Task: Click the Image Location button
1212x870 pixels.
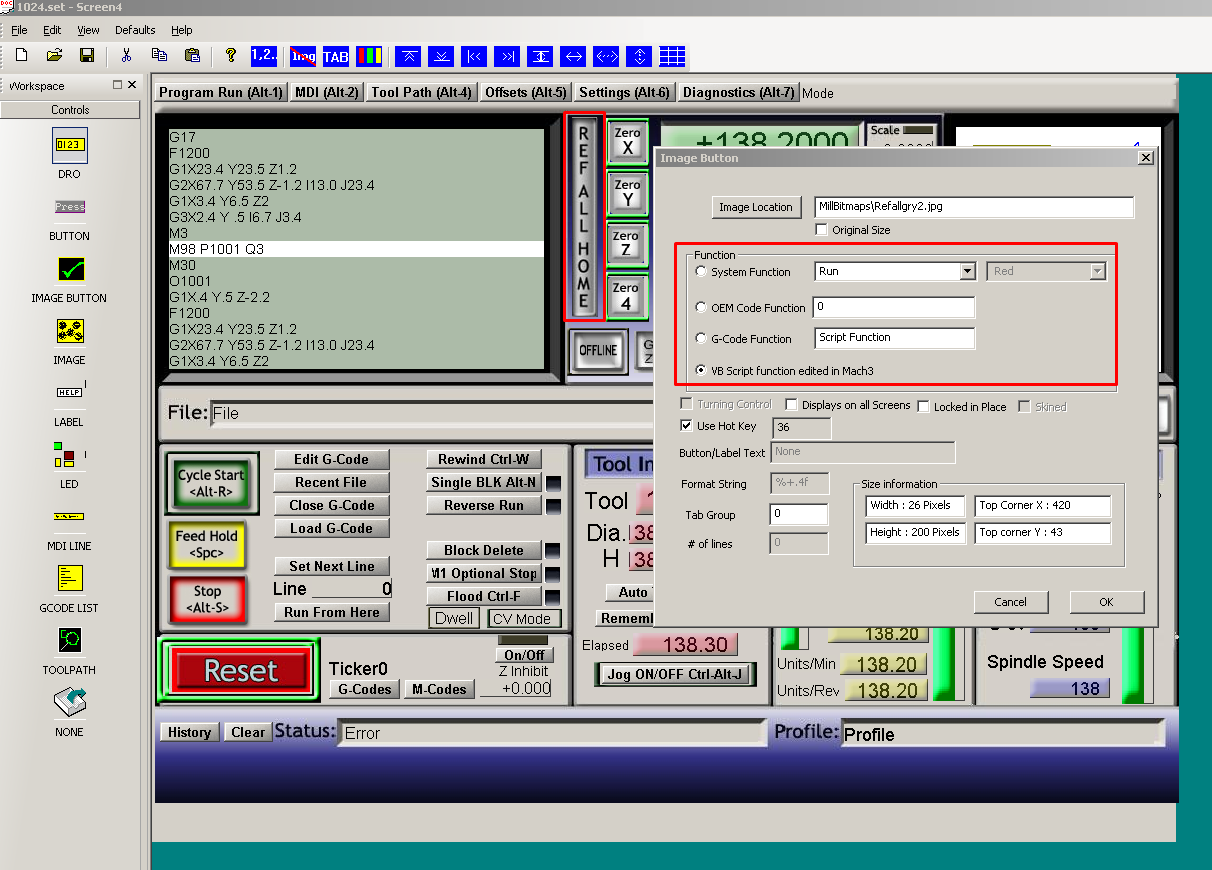Action: tap(756, 207)
